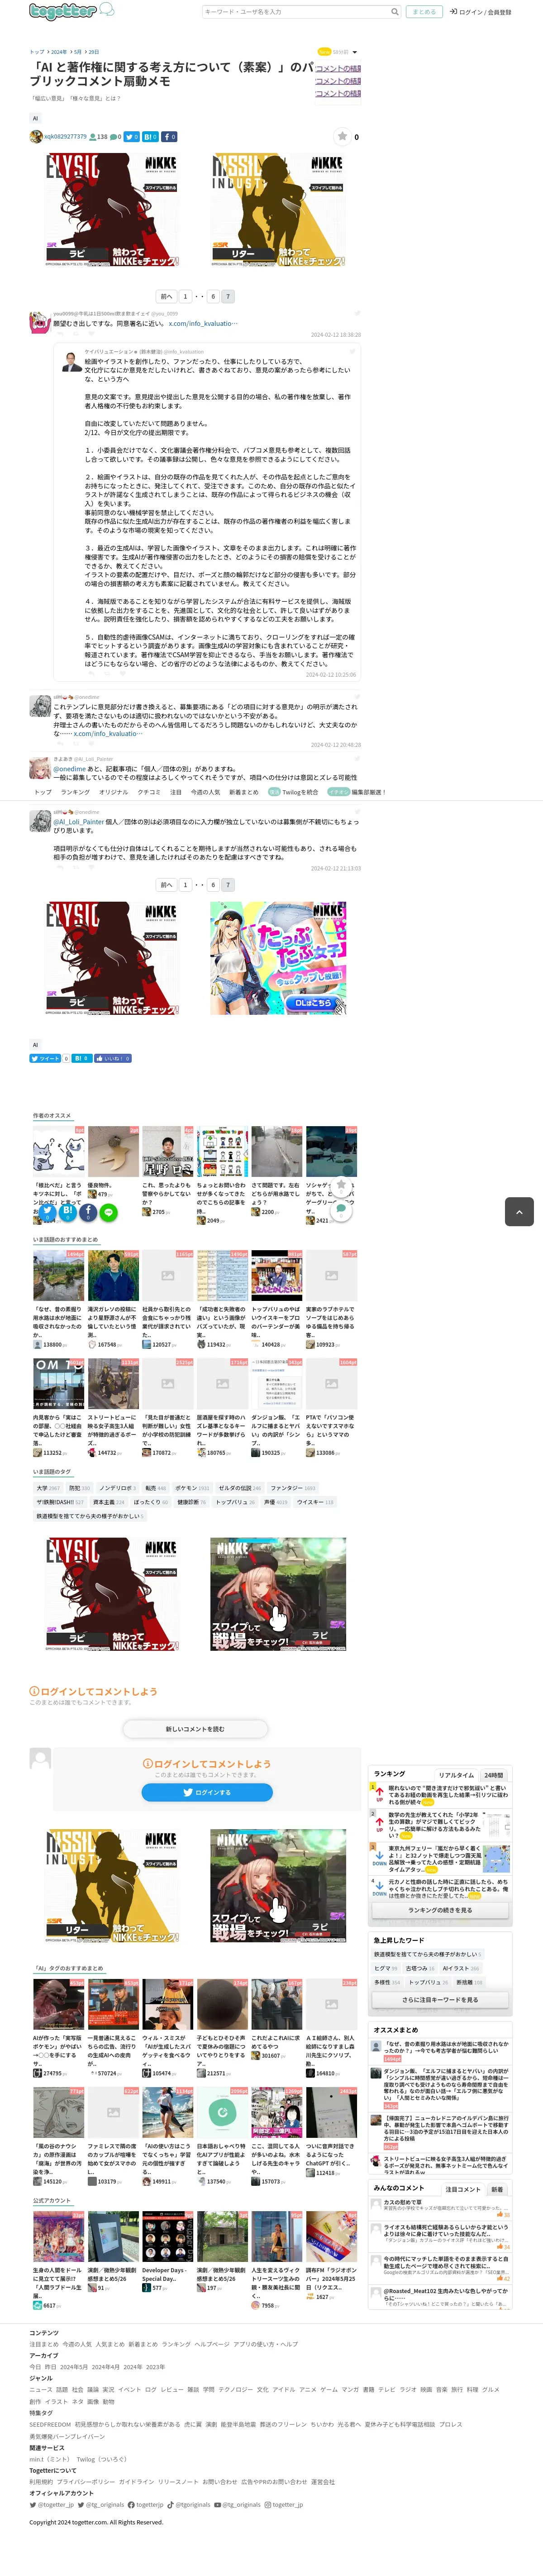The image size is (543, 2576).
Task: Click the ヒグマ trending word tag
Action: pyautogui.click(x=386, y=1968)
